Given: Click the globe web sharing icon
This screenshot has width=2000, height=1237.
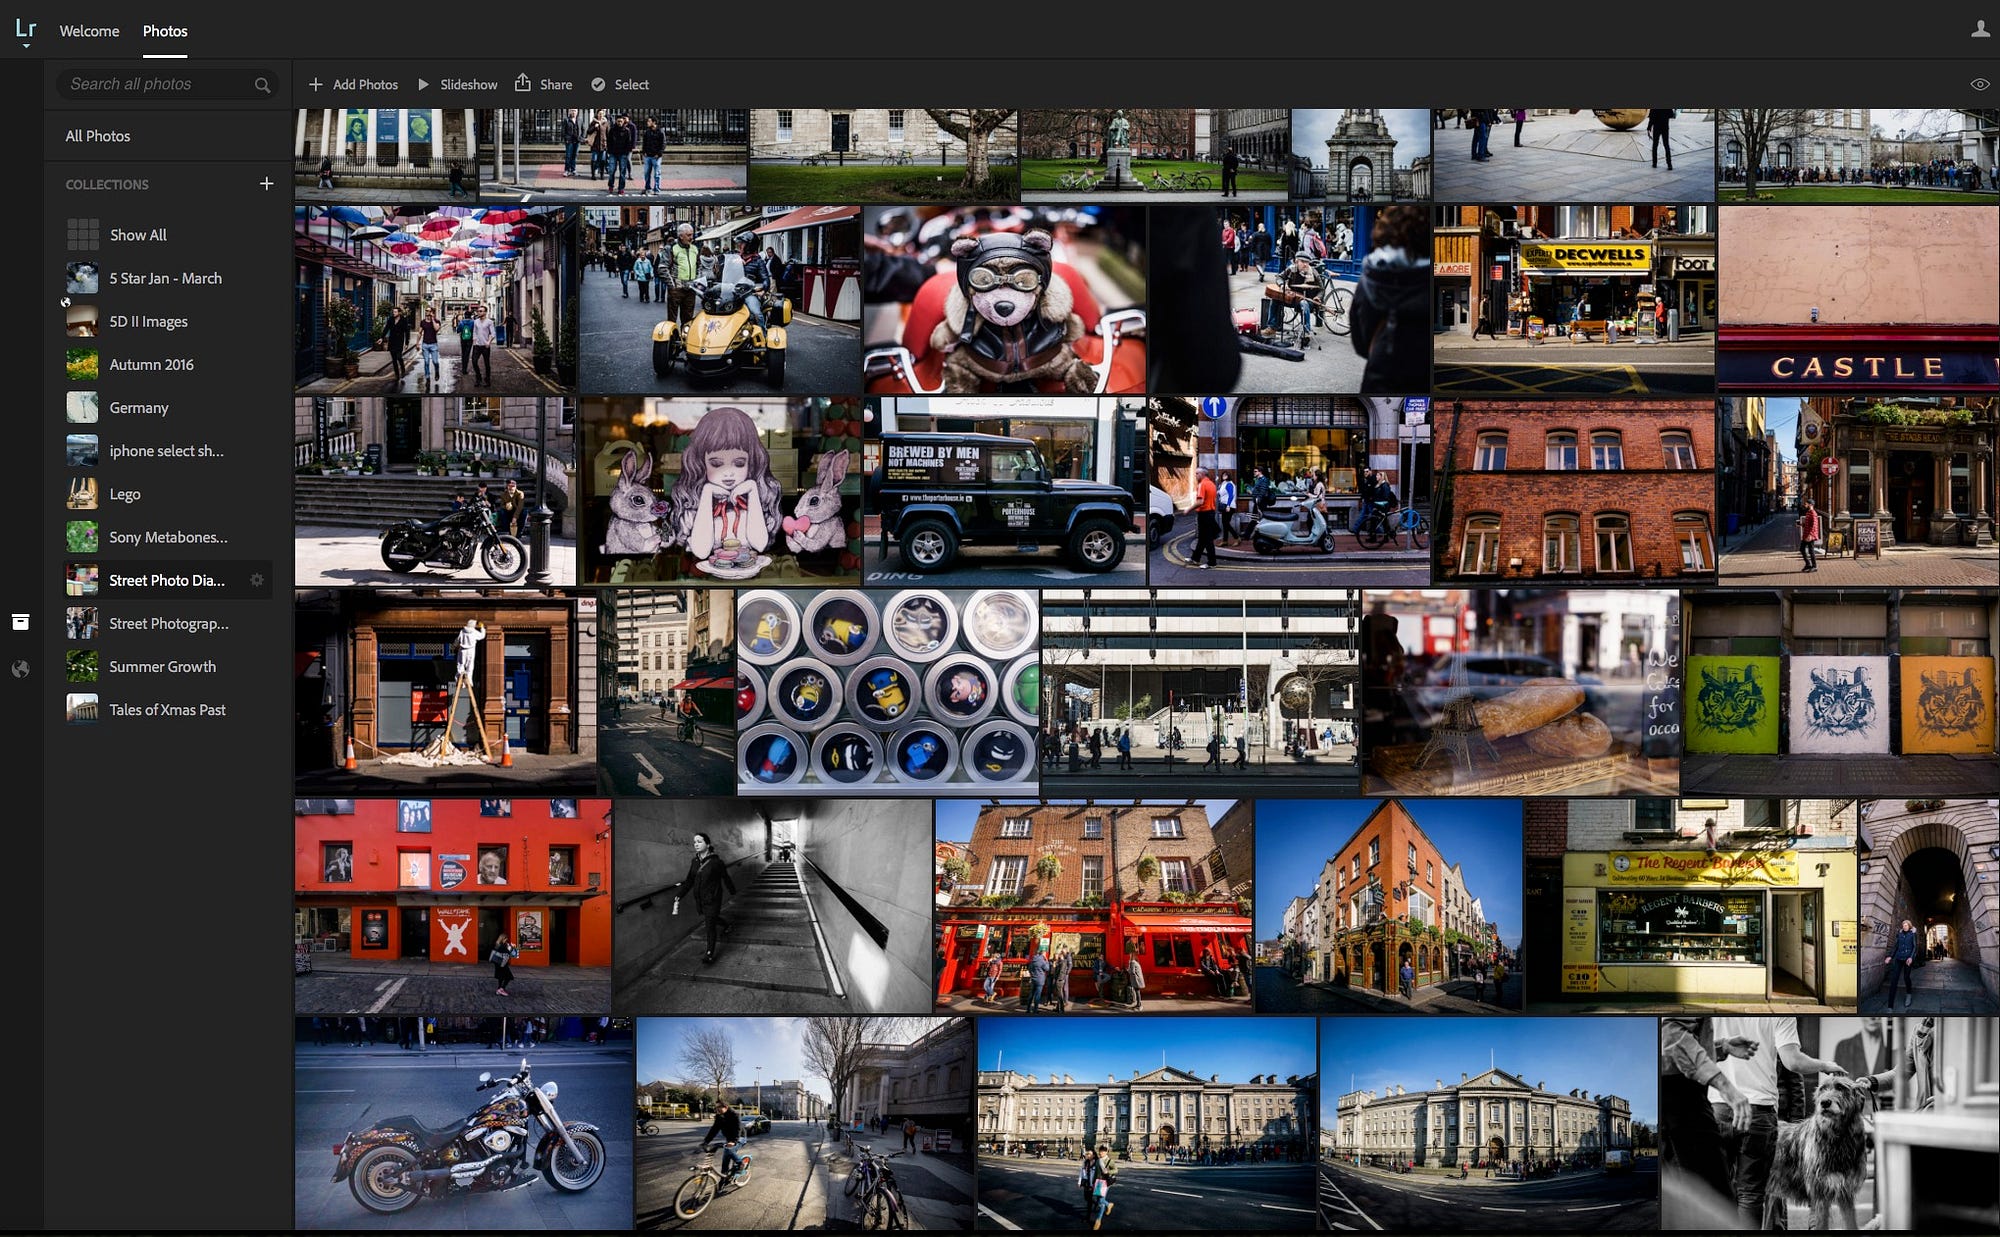Looking at the screenshot, I should [x=20, y=669].
